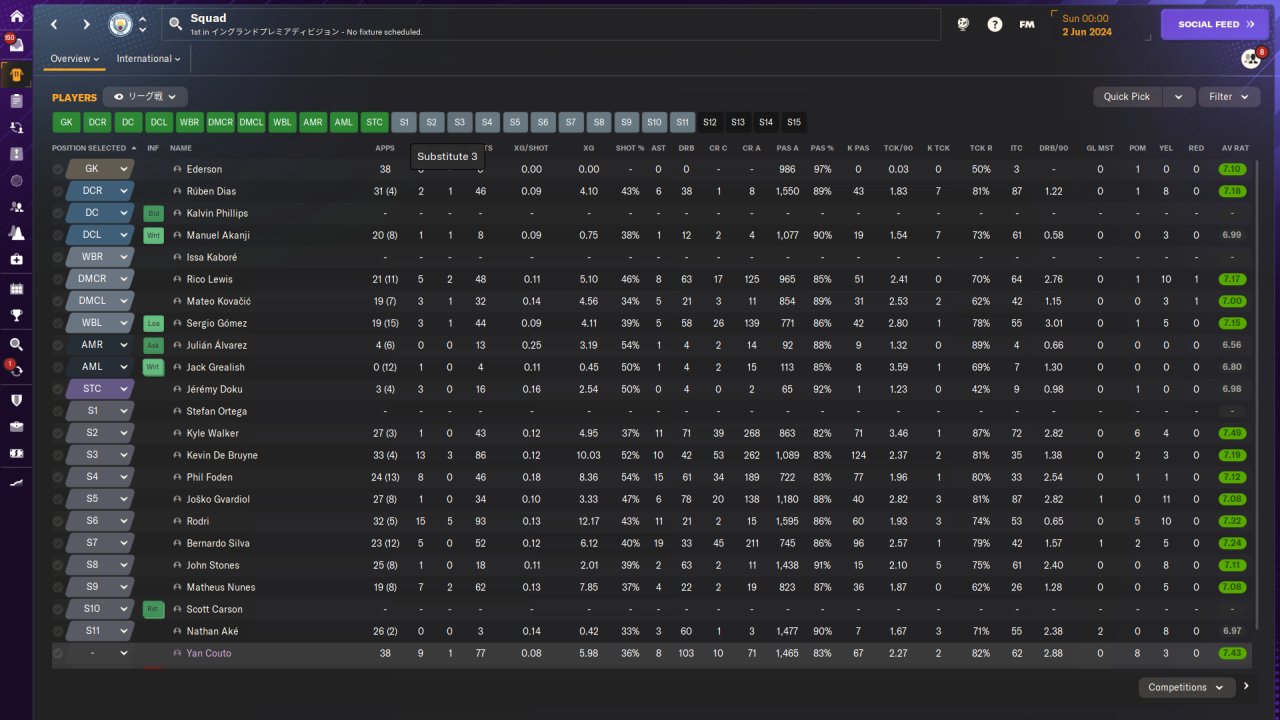Click the Bid status badge for Kalvin Phillips

(153, 213)
